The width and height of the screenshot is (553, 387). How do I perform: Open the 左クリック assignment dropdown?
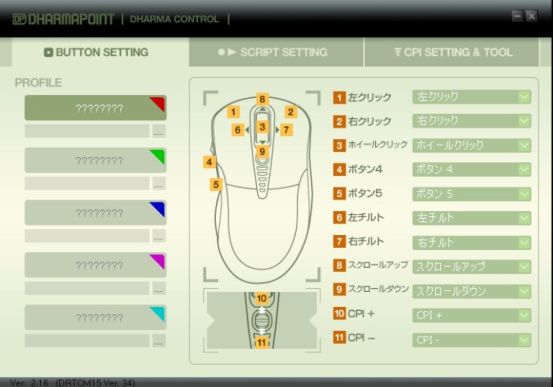472,97
